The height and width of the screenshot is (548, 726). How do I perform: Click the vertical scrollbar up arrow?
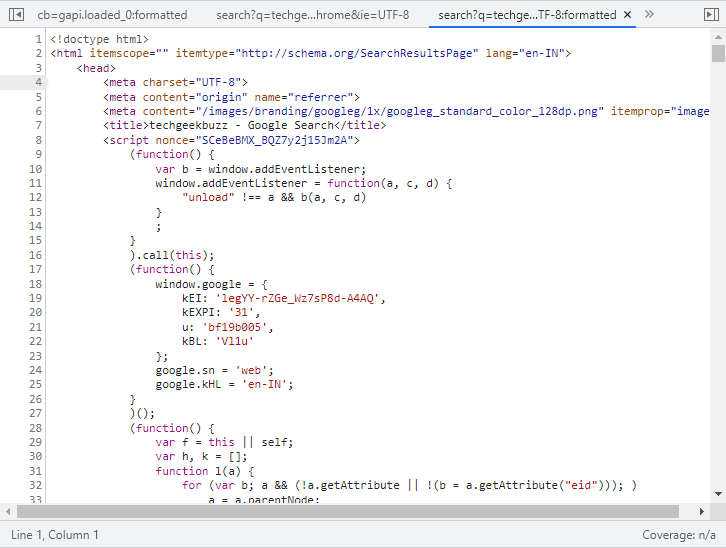pyautogui.click(x=718, y=37)
